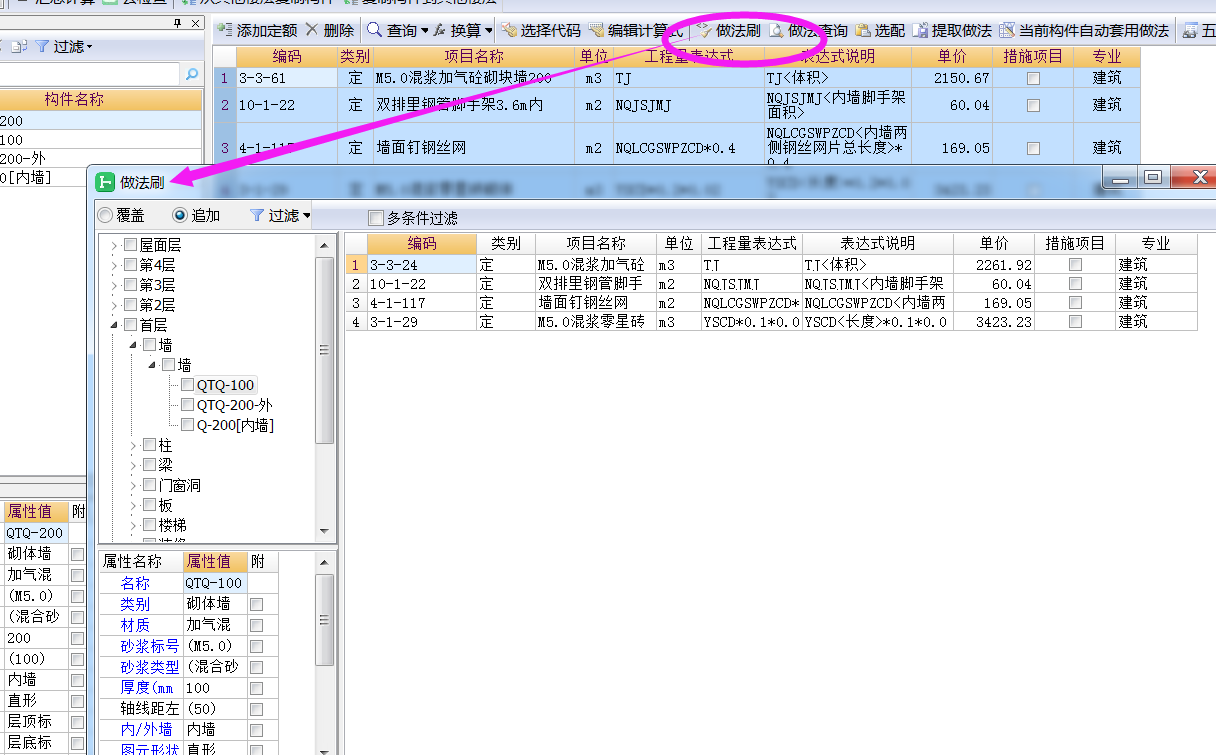This screenshot has width=1216, height=755.
Task: Click 选配 toolbar button
Action: coord(880,31)
